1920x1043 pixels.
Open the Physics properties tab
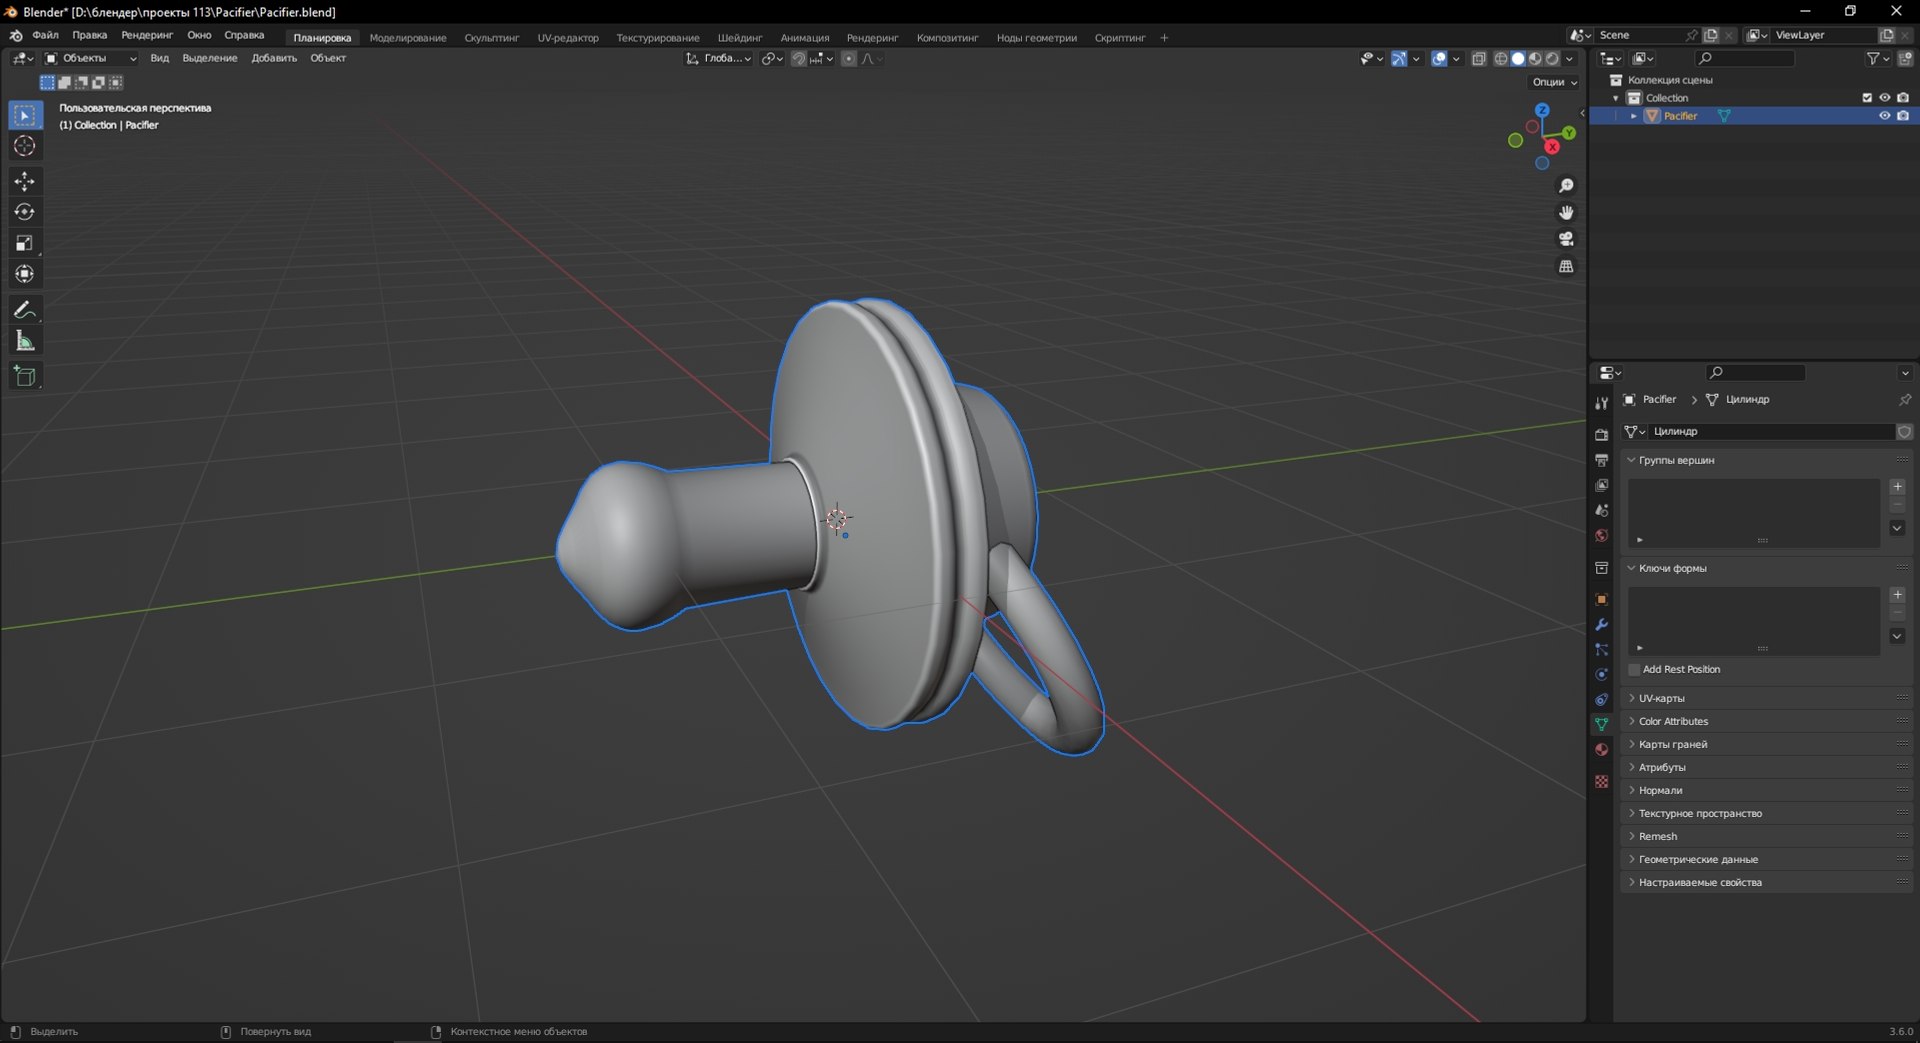tap(1601, 675)
